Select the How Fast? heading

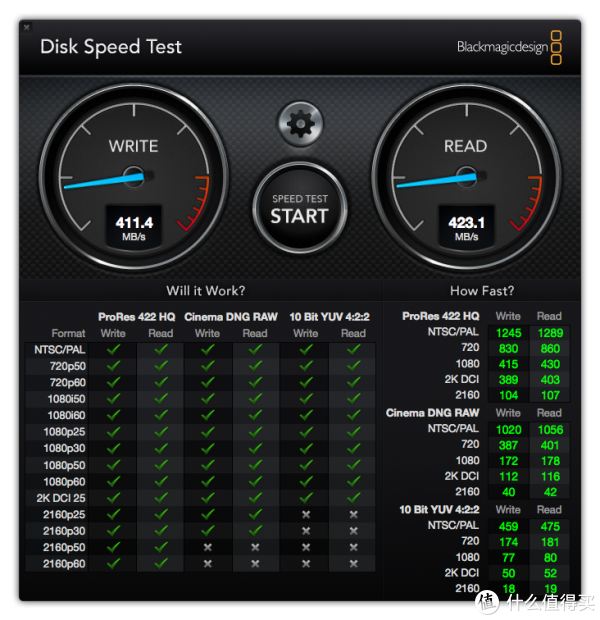click(x=482, y=291)
